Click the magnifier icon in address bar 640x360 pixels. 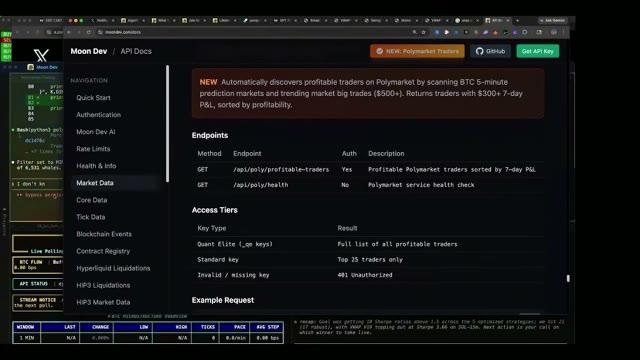coord(415,32)
